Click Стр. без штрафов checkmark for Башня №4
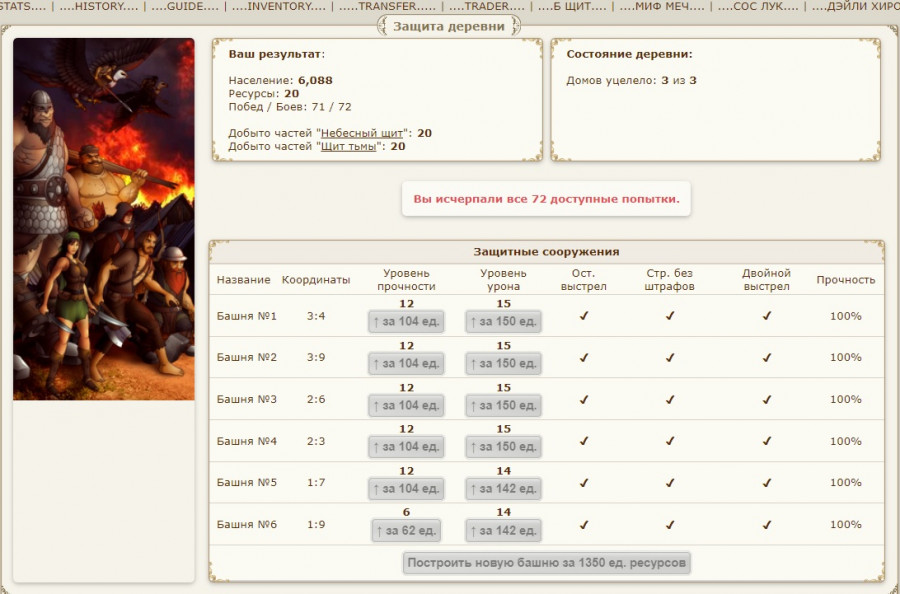 pos(669,441)
